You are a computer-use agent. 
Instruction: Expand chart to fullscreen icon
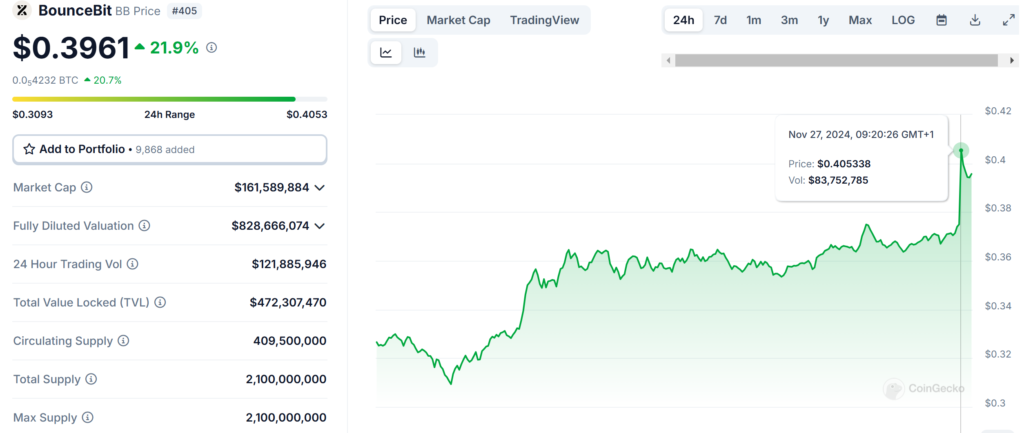[x=1008, y=20]
